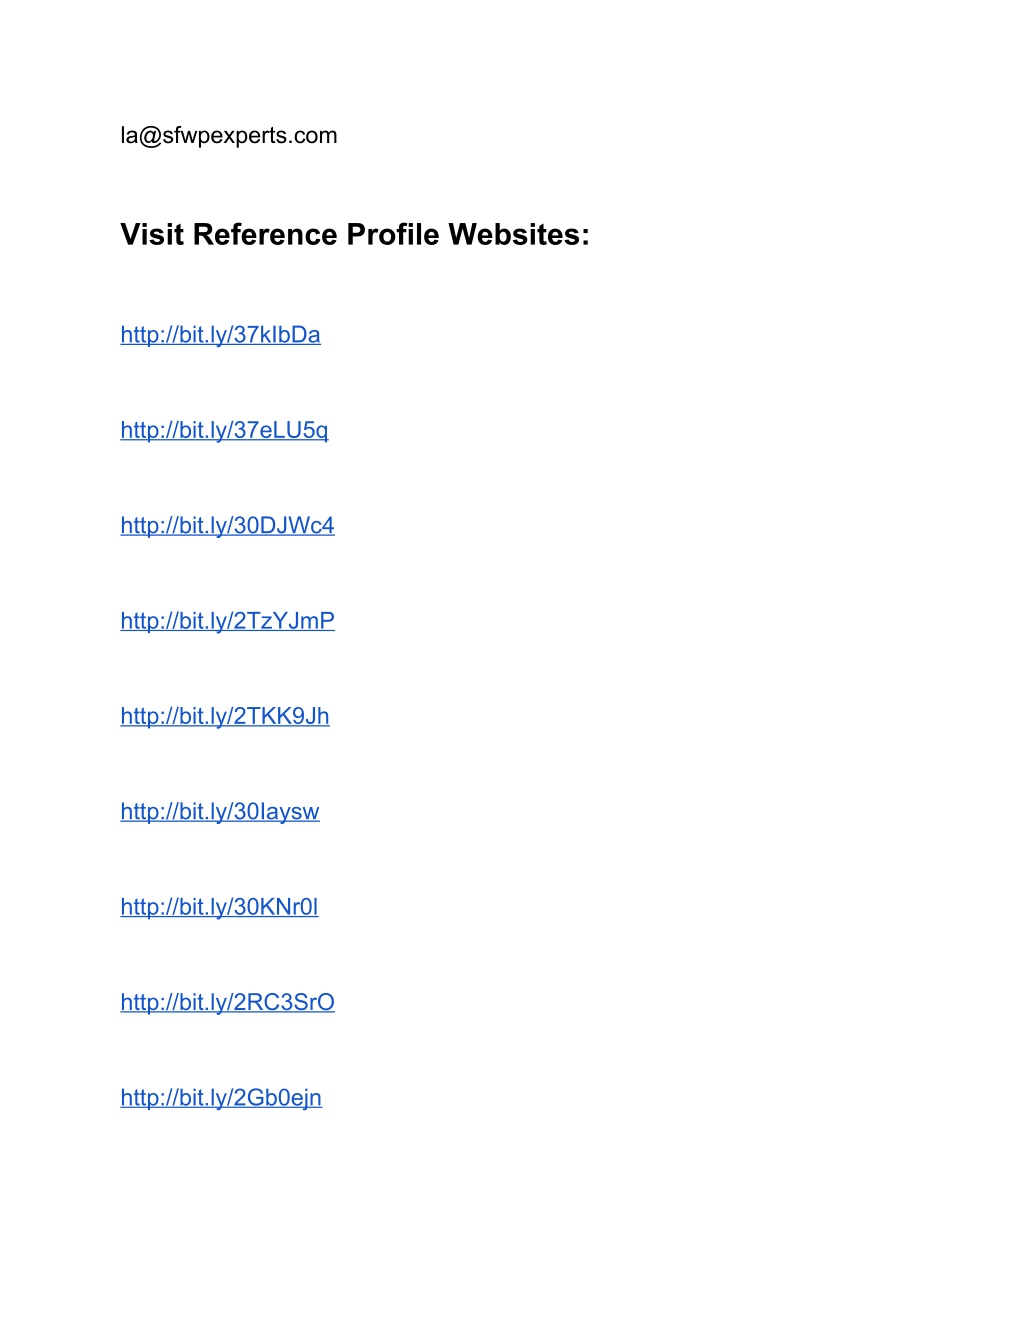
Task: Click the Visit Reference Profile Websites heading
Action: (355, 234)
